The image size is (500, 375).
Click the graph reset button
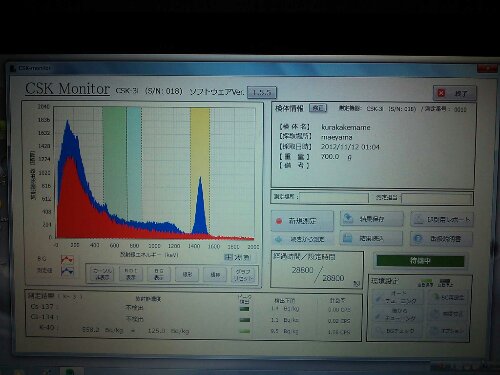pos(244,274)
